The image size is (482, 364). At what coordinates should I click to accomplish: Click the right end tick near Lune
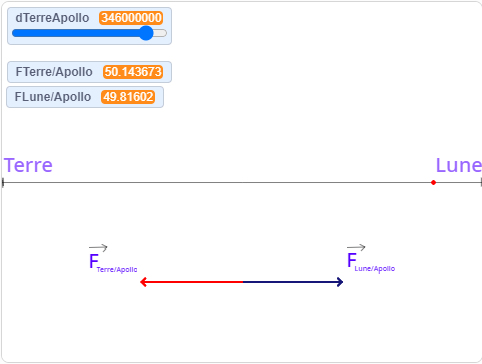481,182
